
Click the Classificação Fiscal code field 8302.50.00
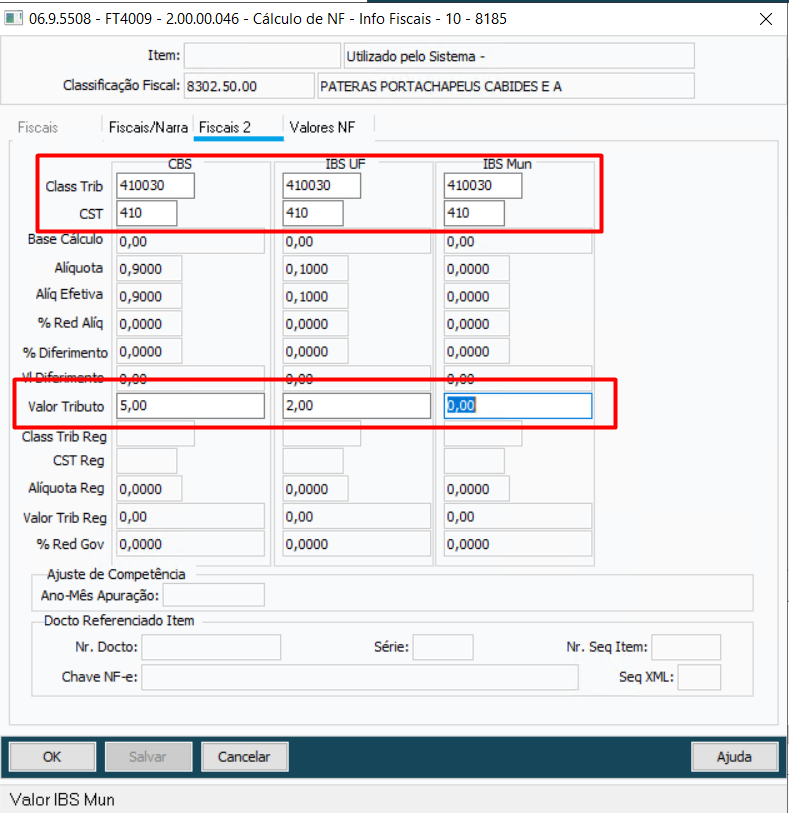[249, 86]
